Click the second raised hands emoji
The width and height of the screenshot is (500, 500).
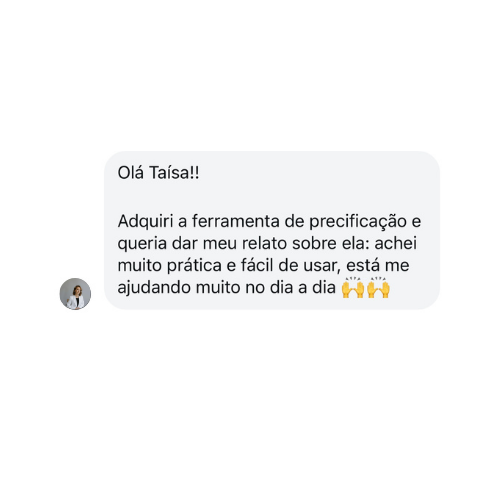[x=378, y=287]
